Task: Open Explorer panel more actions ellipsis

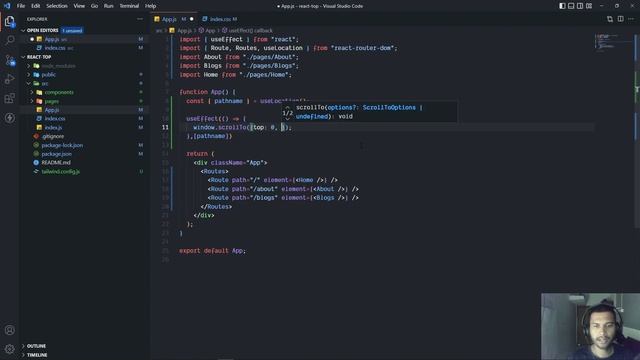Action: 140,19
